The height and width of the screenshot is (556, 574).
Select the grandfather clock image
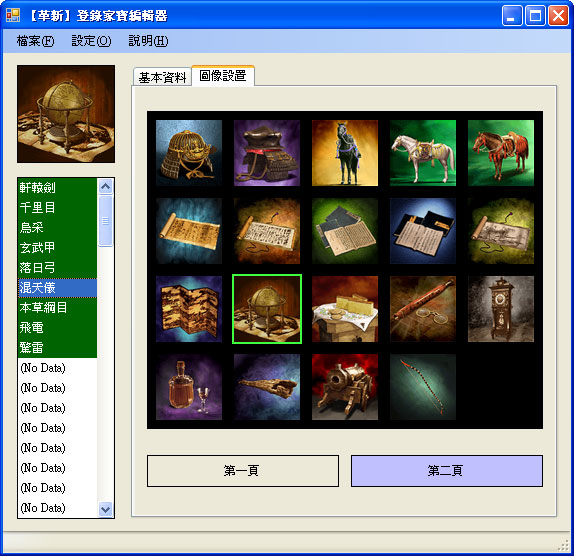501,309
